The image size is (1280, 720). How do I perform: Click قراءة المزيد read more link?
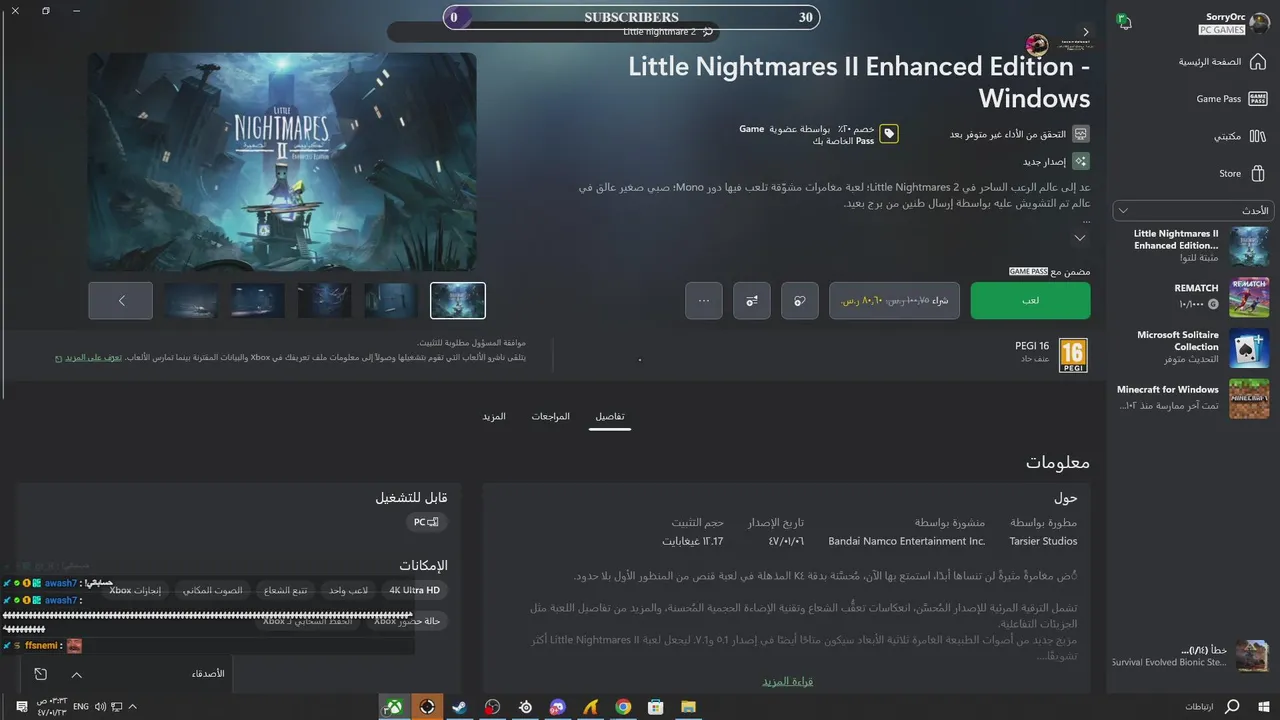787,682
